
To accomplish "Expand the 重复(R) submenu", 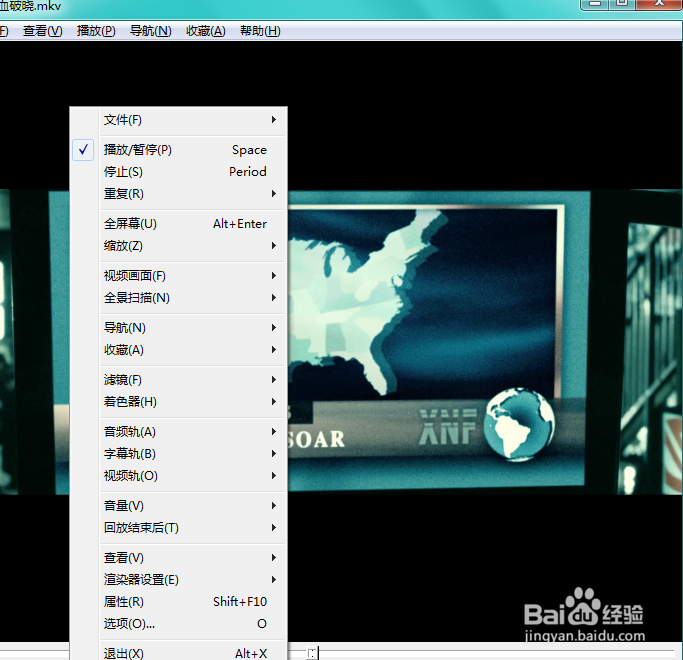I will [x=178, y=193].
